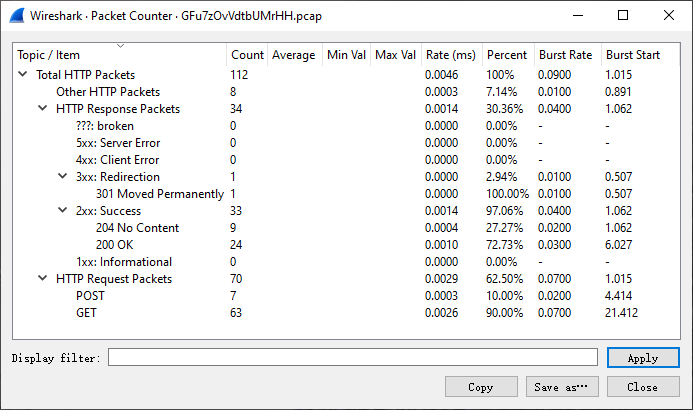This screenshot has height=410, width=693.
Task: Select the 200 OK row
Action: tap(346, 244)
